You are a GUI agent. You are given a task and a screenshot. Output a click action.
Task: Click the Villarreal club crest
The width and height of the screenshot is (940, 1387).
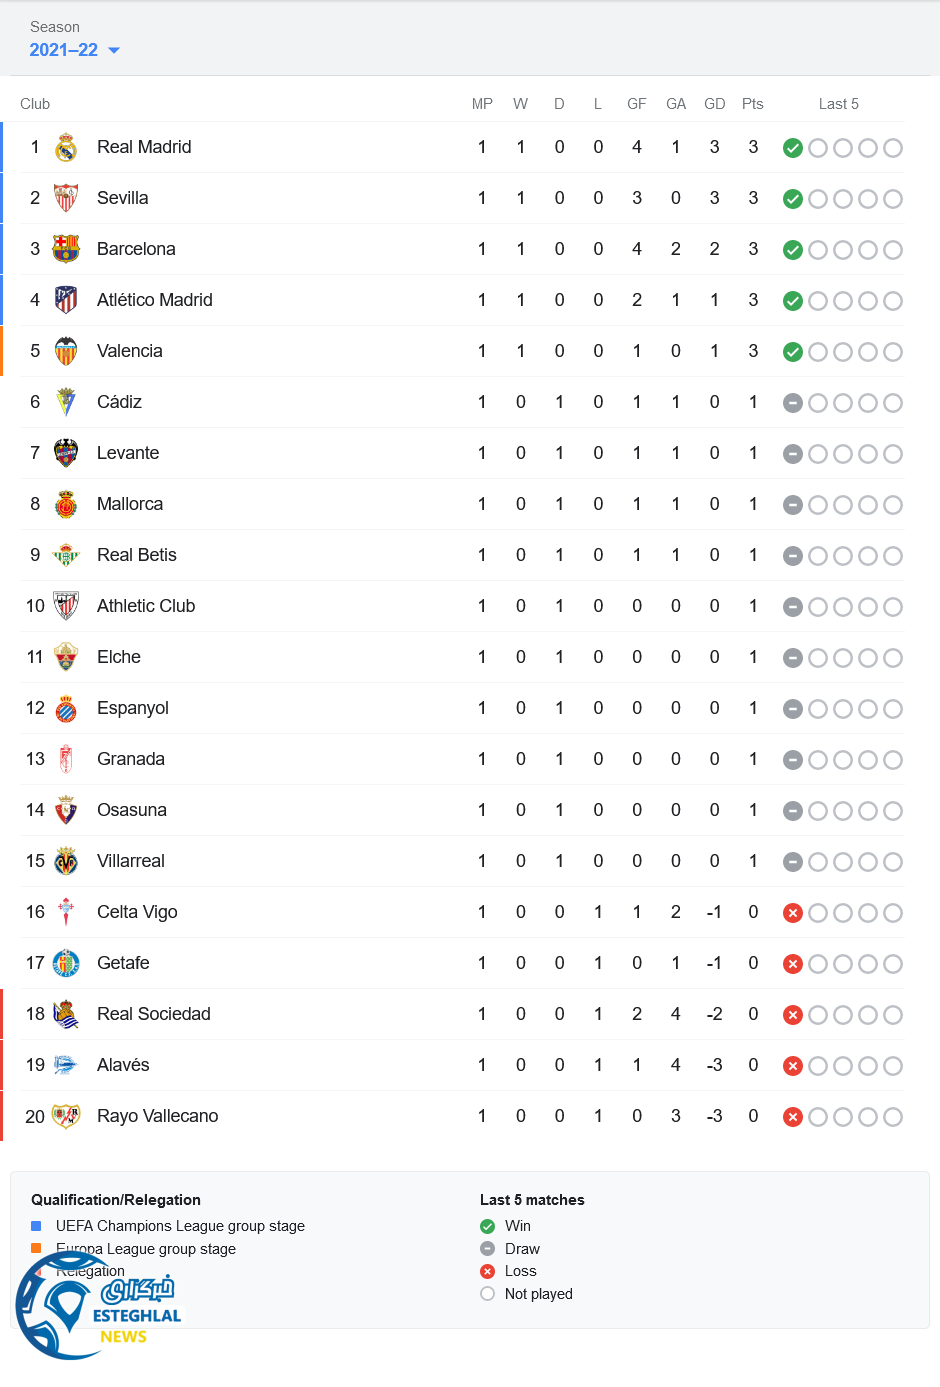pyautogui.click(x=66, y=861)
